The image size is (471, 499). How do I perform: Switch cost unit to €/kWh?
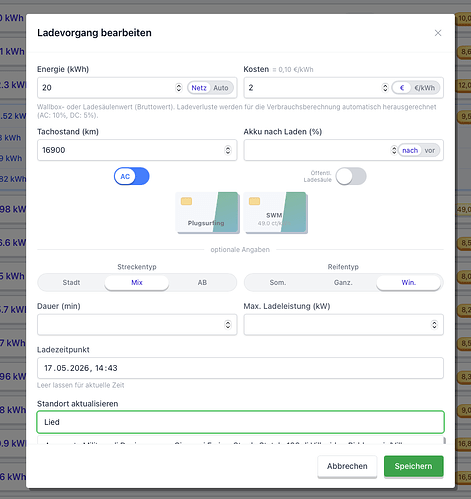pyautogui.click(x=424, y=88)
